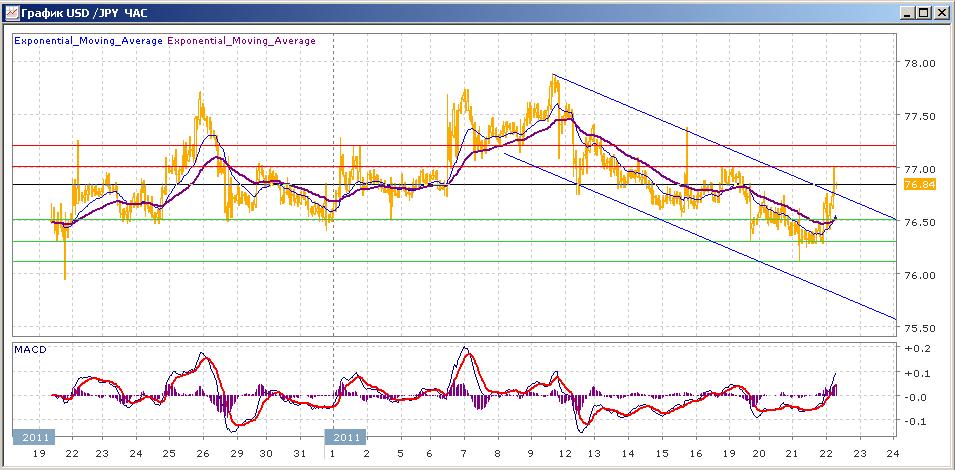
Task: Select the blue Exponential_Moving_Average legend label
Action: (88, 41)
